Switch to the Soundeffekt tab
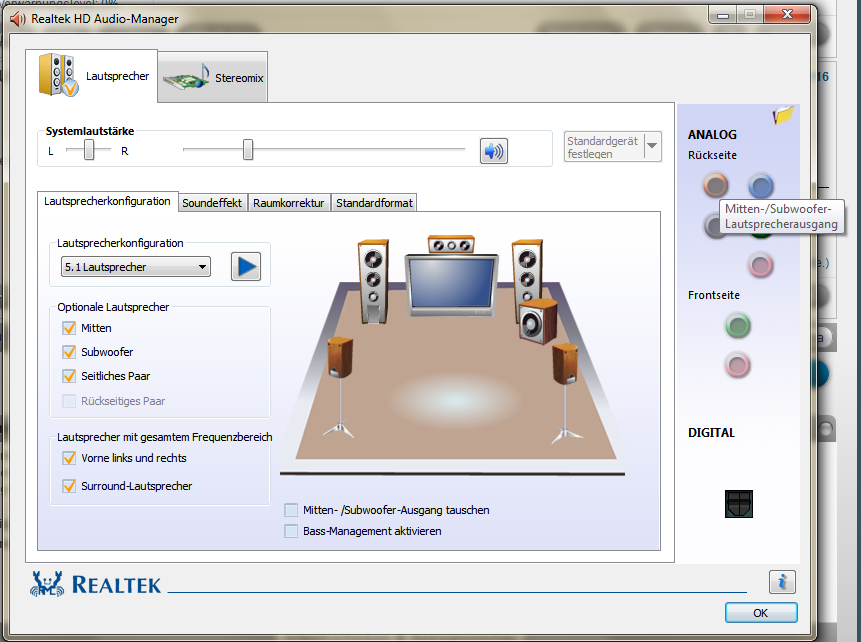Image resolution: width=861 pixels, height=642 pixels. click(211, 203)
